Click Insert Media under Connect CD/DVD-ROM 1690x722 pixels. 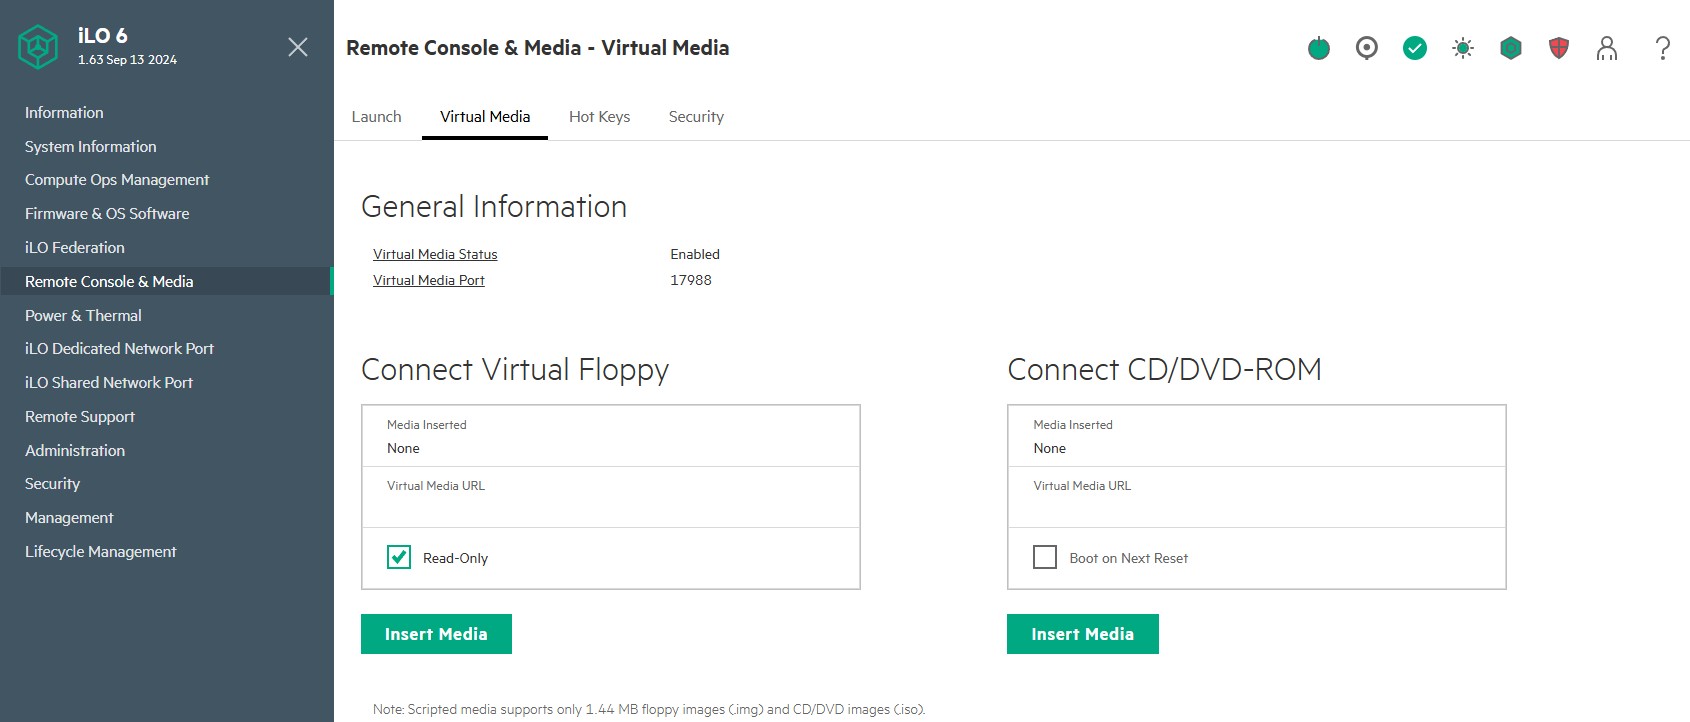click(1083, 634)
